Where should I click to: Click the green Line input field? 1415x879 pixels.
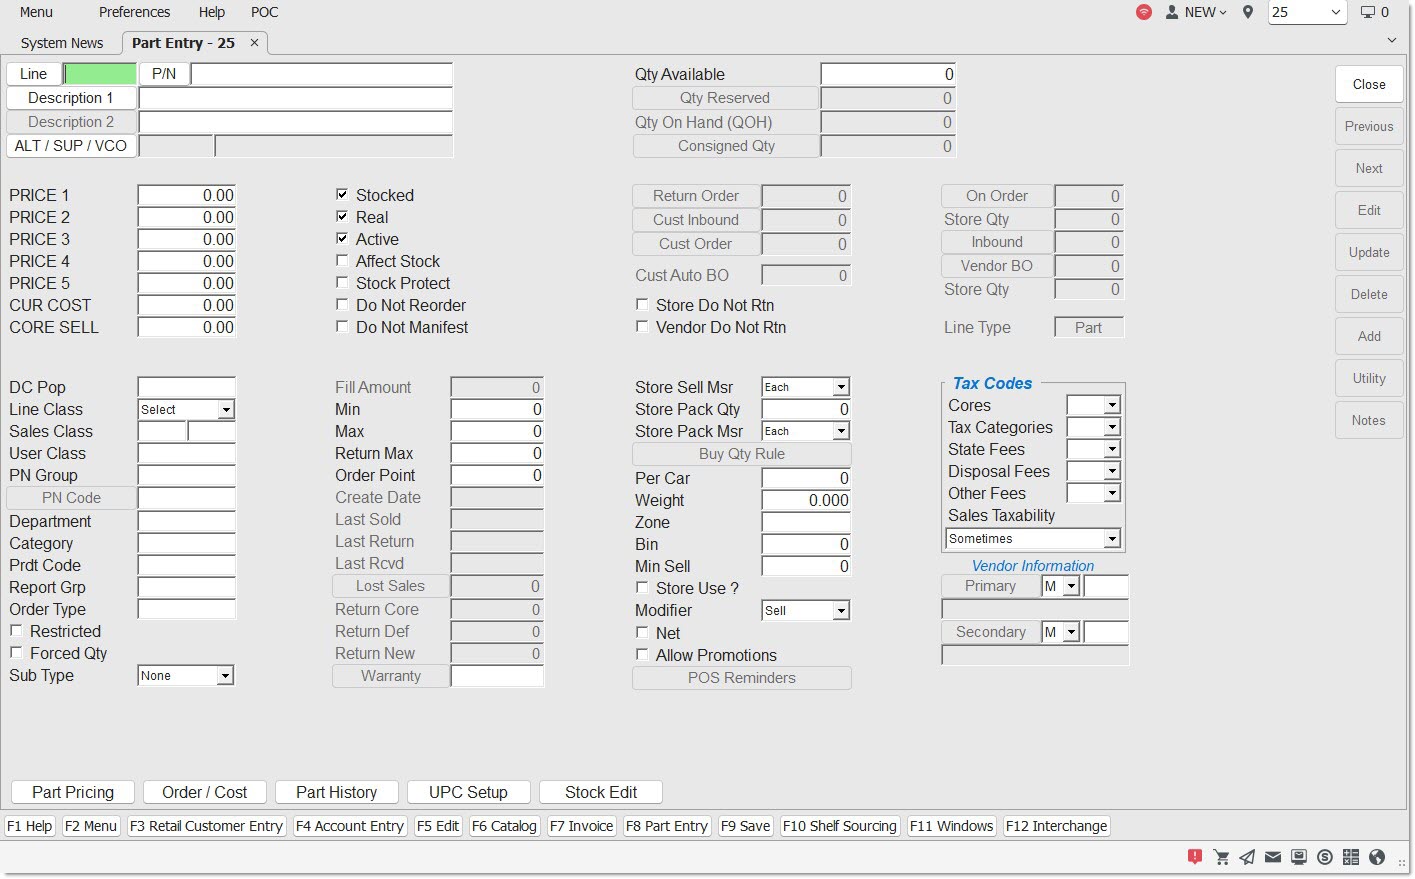100,74
